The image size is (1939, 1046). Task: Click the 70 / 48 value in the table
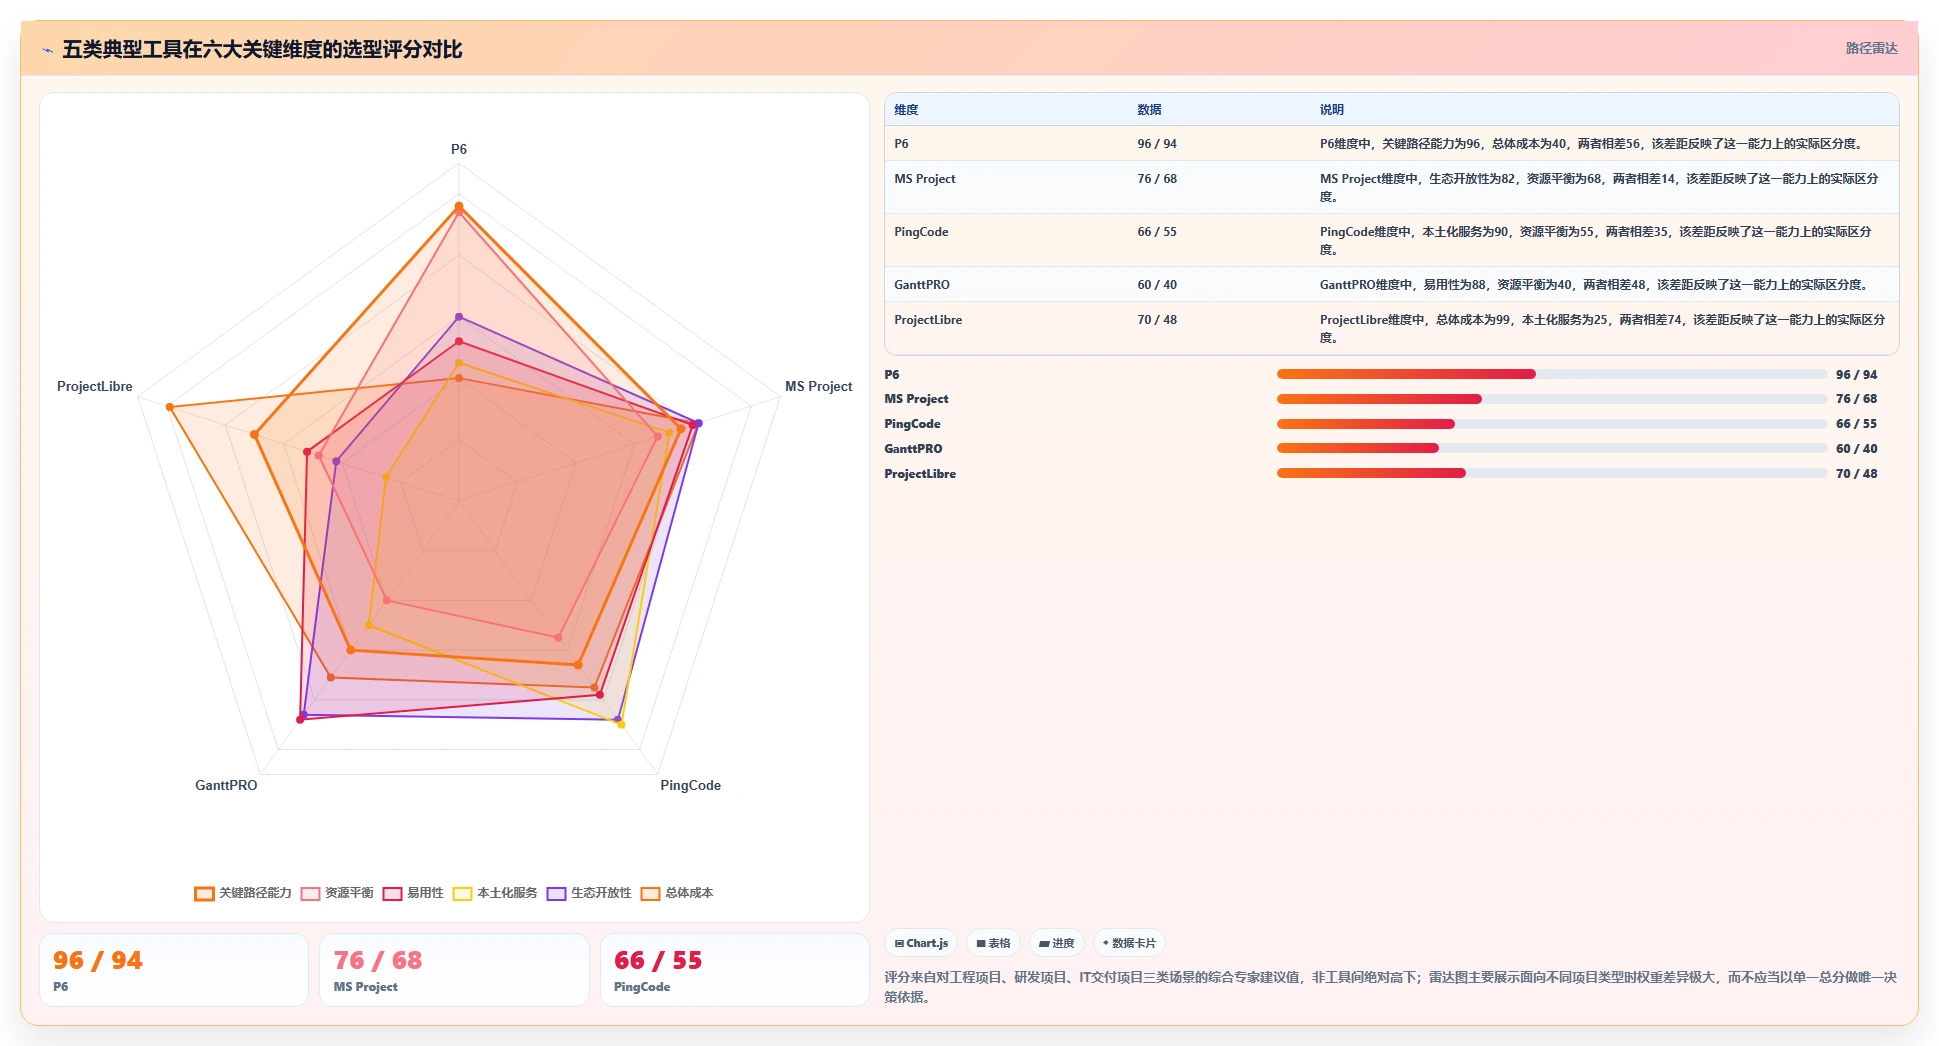coord(1157,320)
